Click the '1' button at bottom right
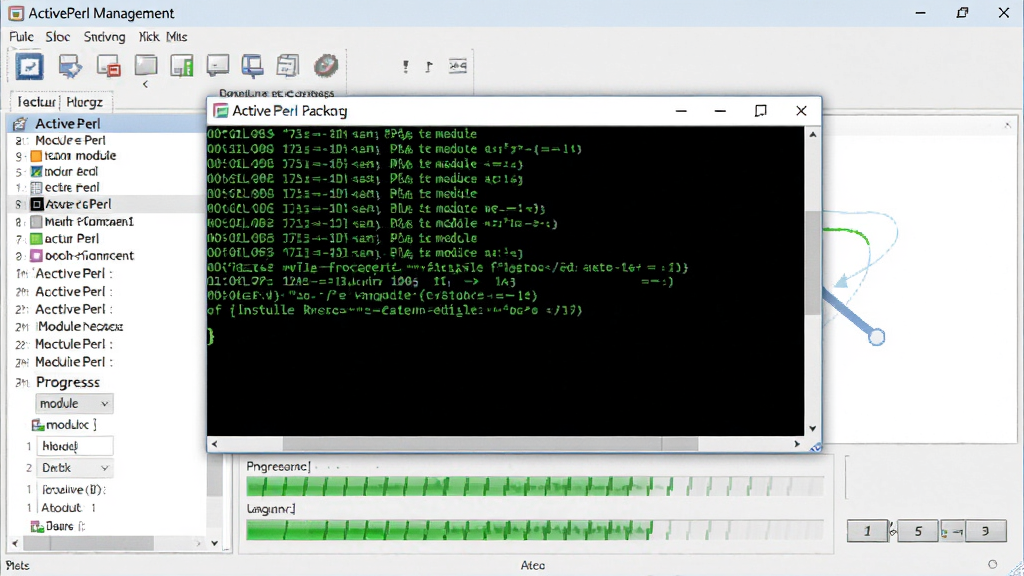Viewport: 1024px width, 576px height. click(867, 531)
